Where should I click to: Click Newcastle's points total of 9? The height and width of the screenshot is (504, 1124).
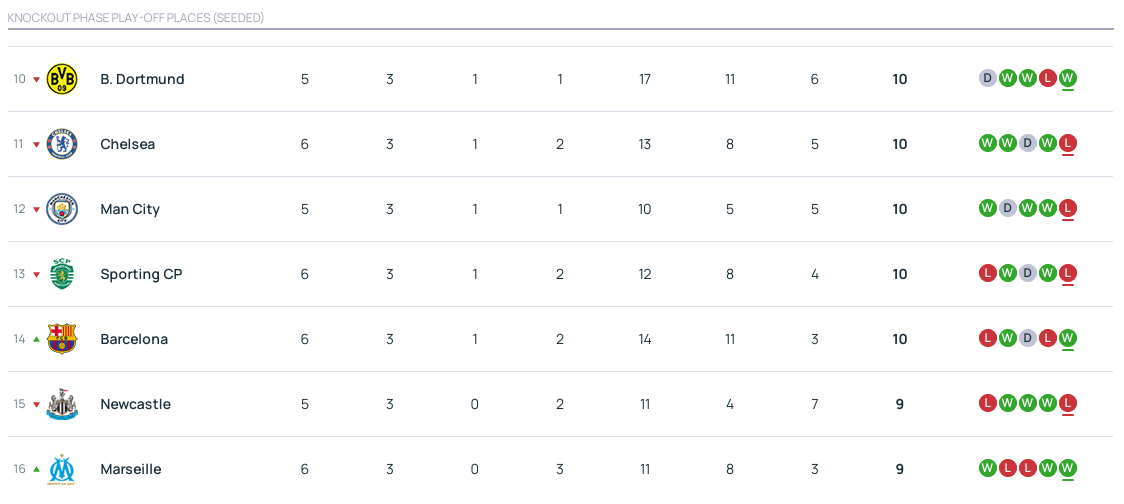point(900,404)
